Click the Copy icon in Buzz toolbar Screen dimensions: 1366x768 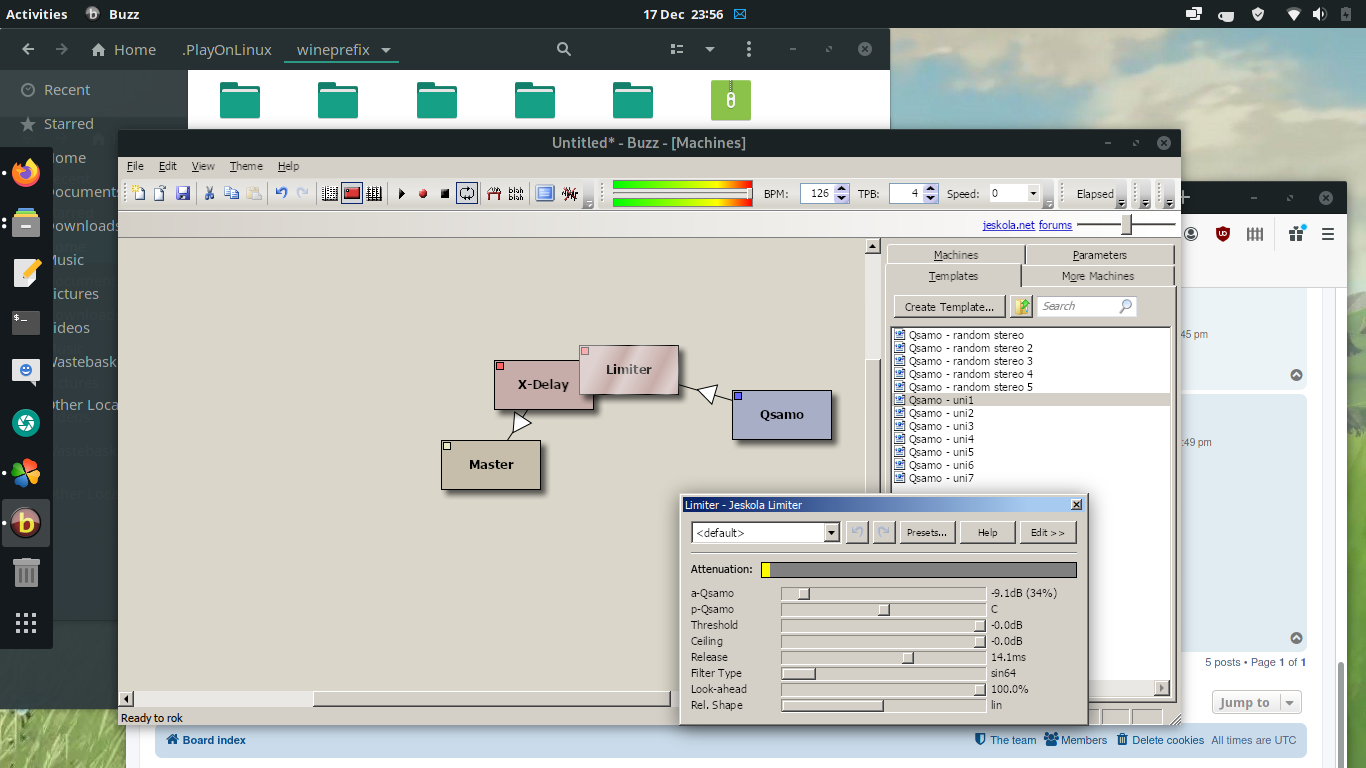point(231,193)
